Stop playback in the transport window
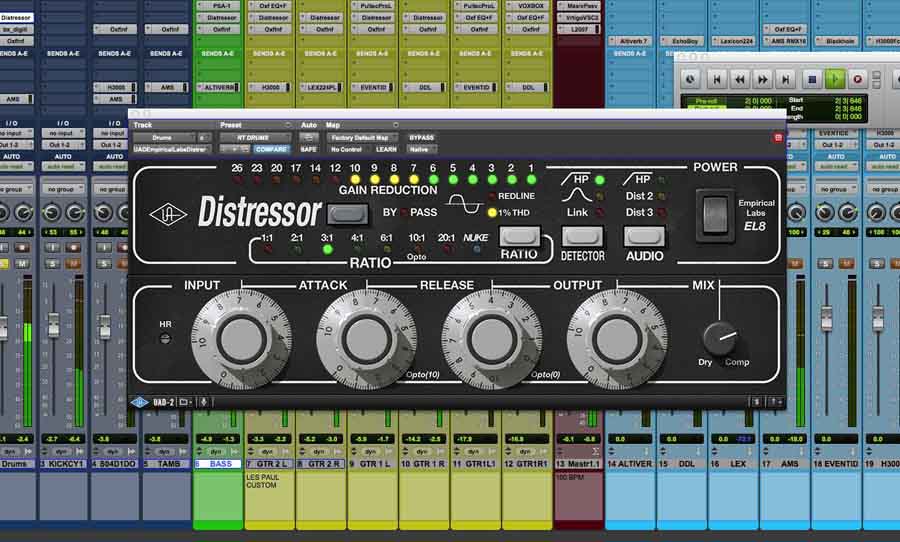The image size is (900, 542). [812, 79]
